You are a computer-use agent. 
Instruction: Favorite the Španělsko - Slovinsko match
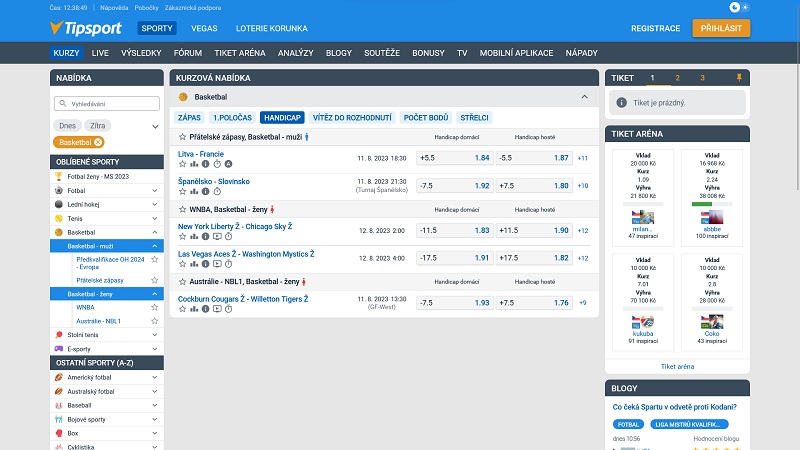point(182,191)
